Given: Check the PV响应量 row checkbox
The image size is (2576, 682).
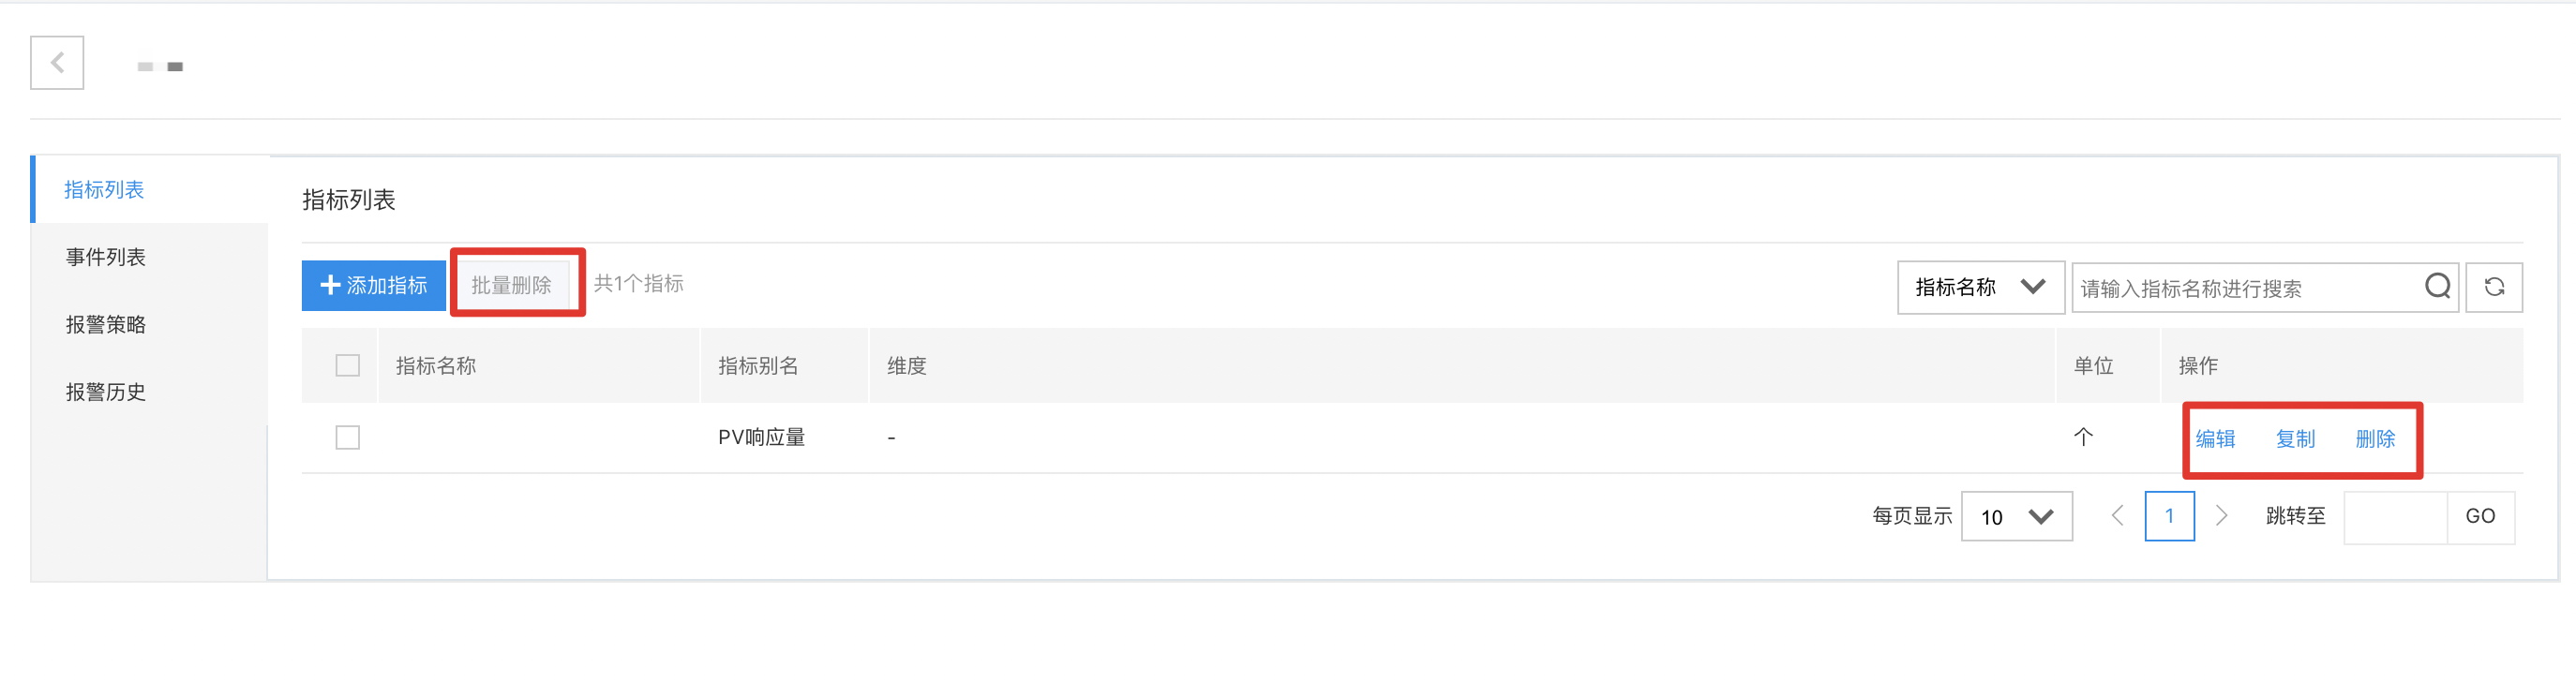Looking at the screenshot, I should point(347,437).
